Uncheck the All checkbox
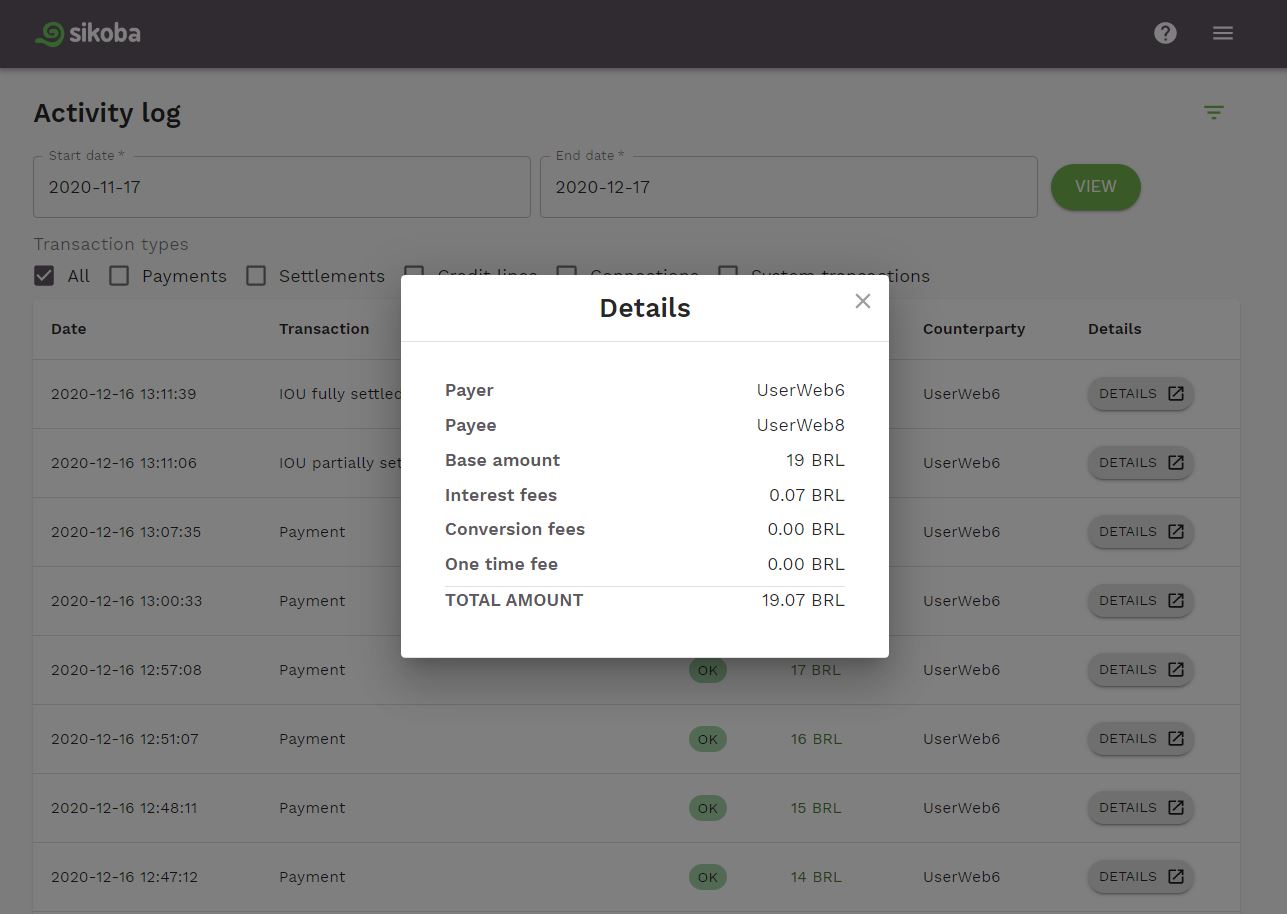Viewport: 1287px width, 914px height. (44, 276)
